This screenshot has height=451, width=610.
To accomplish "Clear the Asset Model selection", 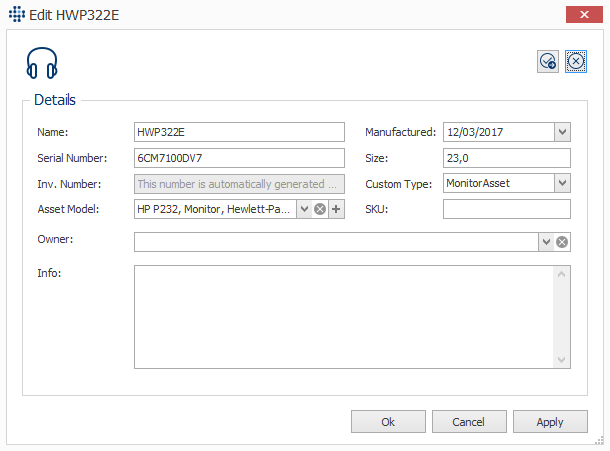I will pos(320,209).
